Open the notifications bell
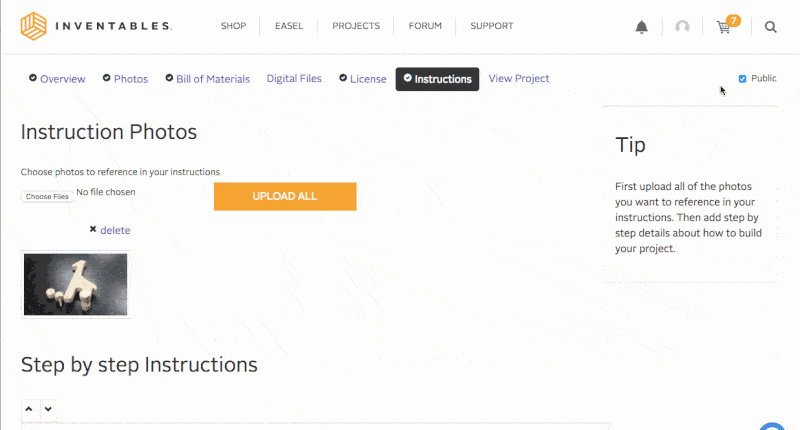Image resolution: width=800 pixels, height=430 pixels. click(642, 27)
